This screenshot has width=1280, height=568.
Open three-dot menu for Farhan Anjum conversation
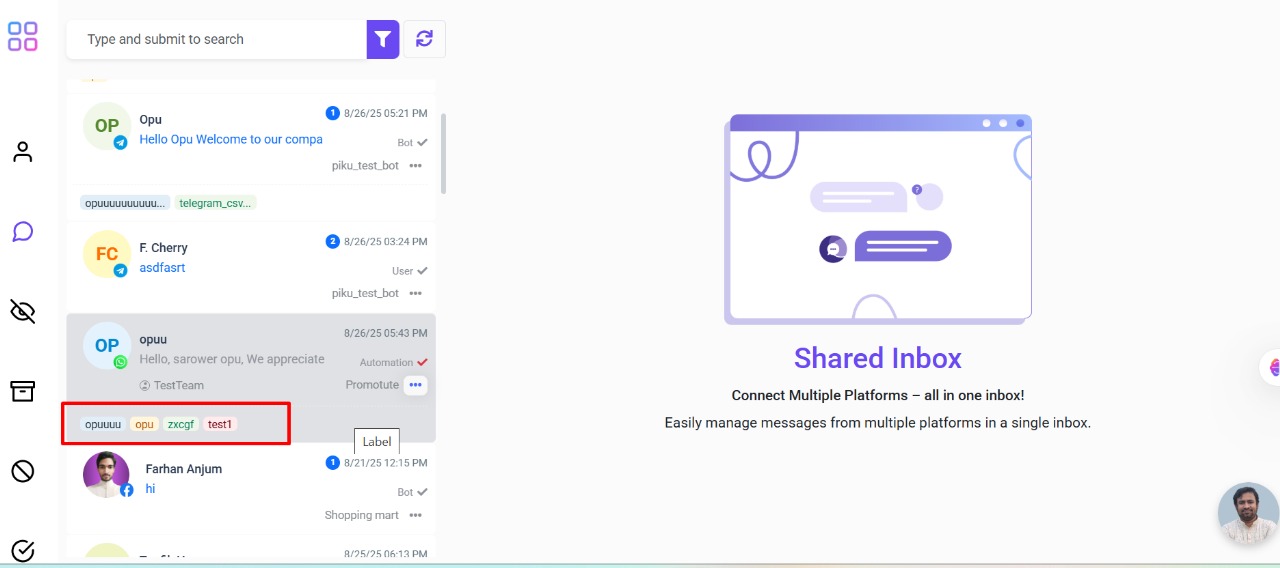(x=416, y=516)
